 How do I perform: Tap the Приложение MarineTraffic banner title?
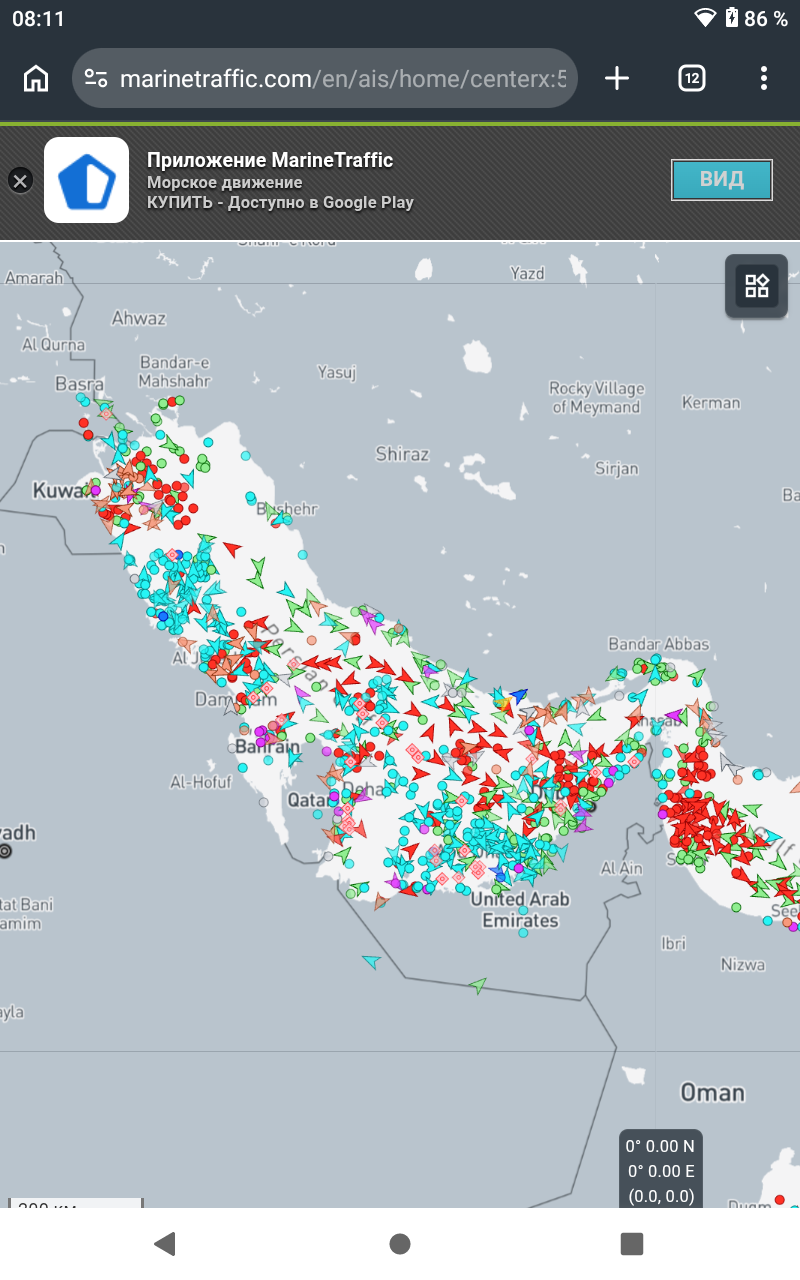[270, 160]
